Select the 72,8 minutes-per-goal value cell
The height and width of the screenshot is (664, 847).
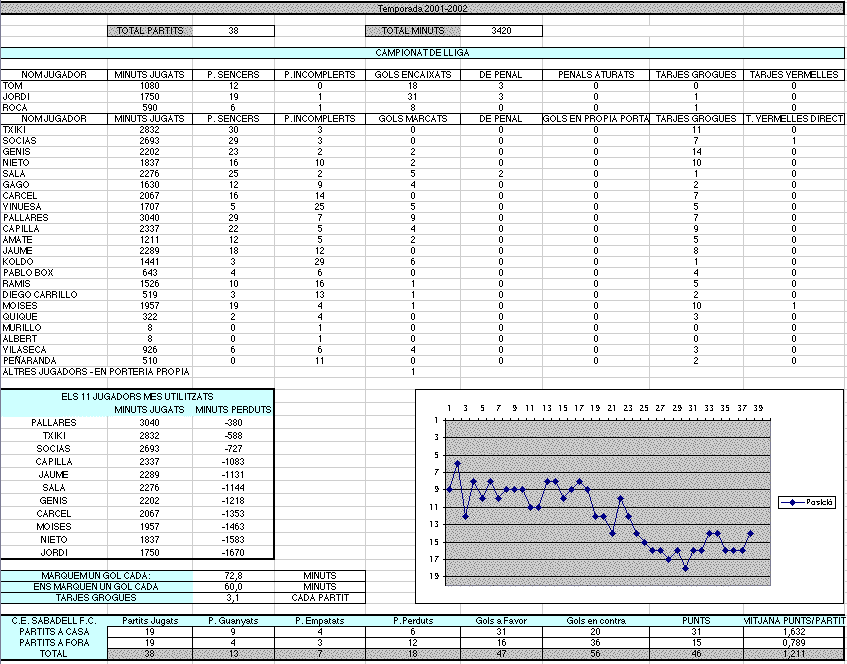pyautogui.click(x=232, y=576)
